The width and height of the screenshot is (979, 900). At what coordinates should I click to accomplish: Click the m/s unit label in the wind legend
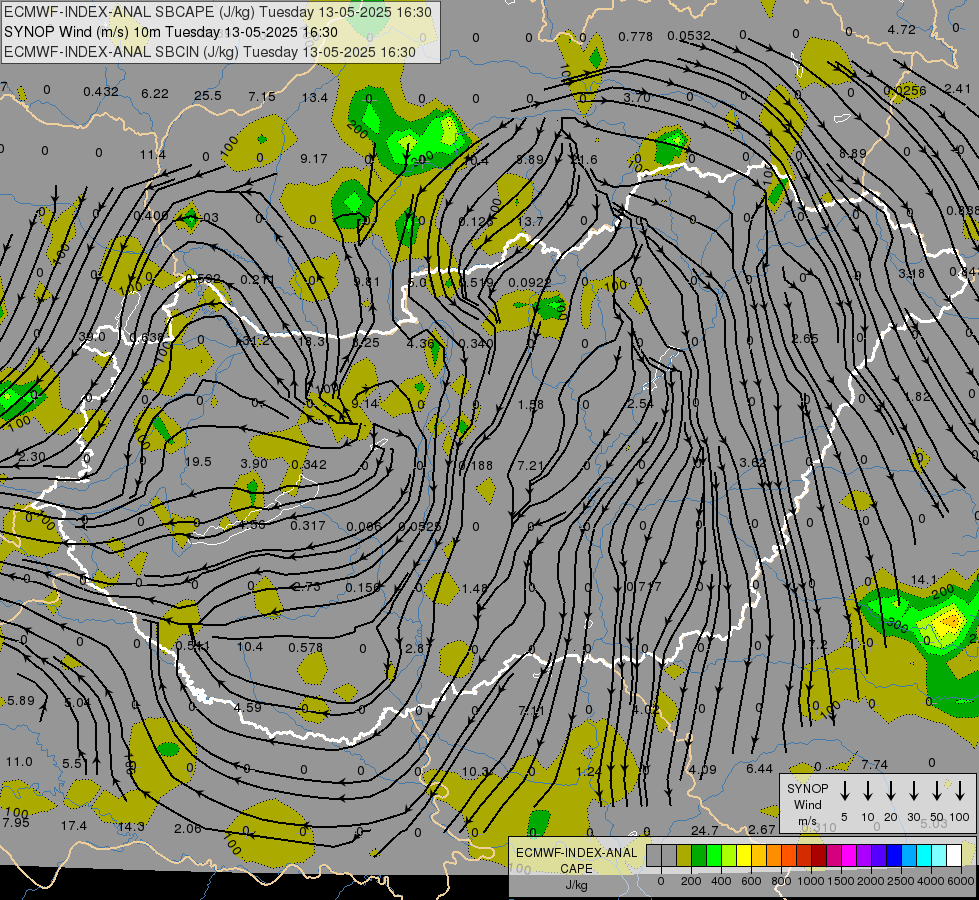(x=807, y=821)
